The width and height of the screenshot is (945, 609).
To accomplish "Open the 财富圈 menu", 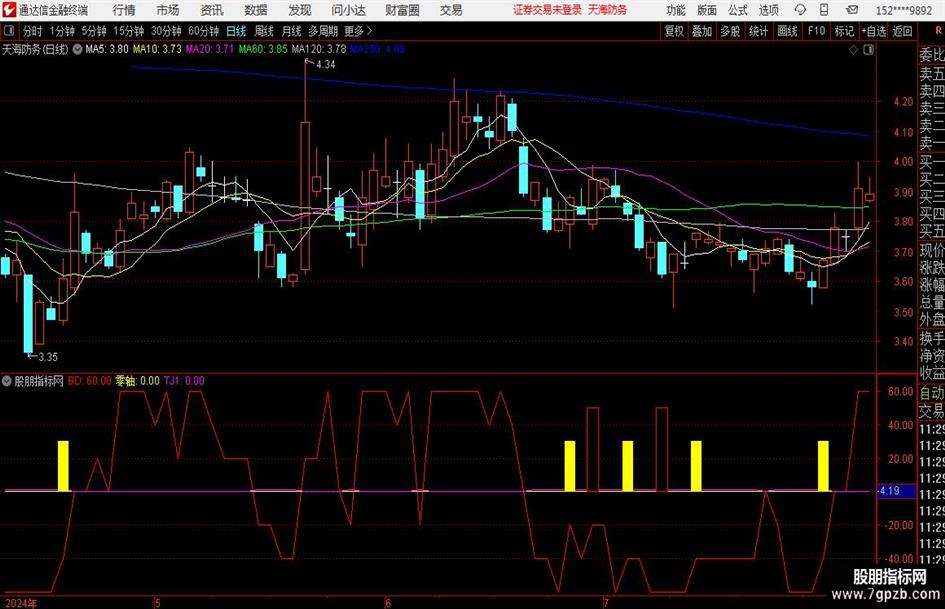I will (x=402, y=10).
